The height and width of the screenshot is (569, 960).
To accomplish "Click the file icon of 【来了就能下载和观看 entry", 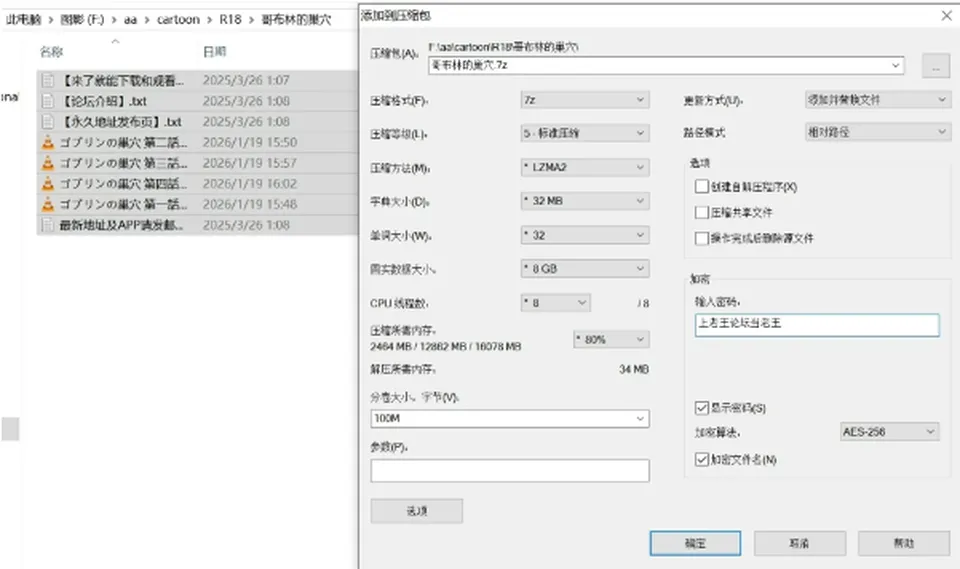I will point(48,80).
